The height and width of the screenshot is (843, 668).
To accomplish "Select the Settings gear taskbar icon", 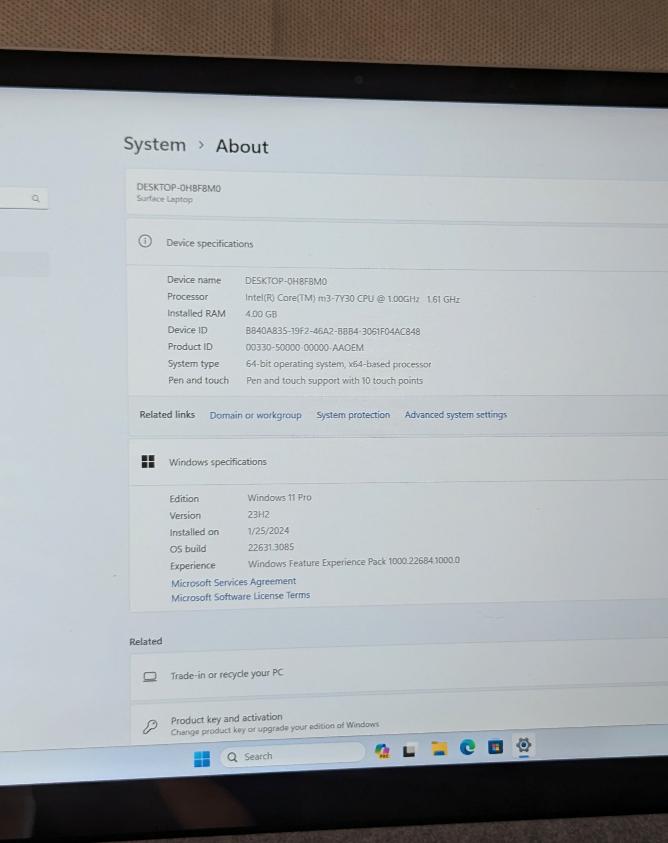I will pyautogui.click(x=523, y=745).
